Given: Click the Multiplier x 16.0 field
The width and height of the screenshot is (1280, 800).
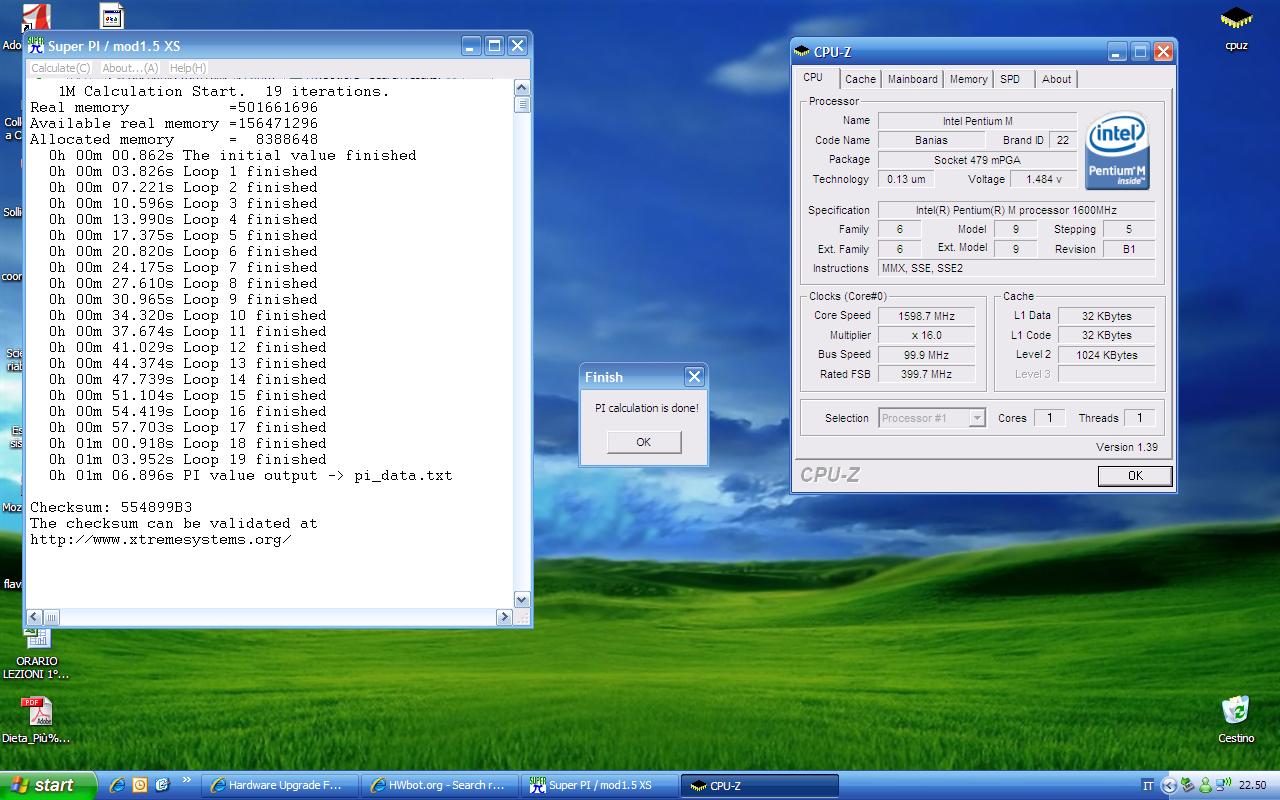Looking at the screenshot, I should 926,335.
